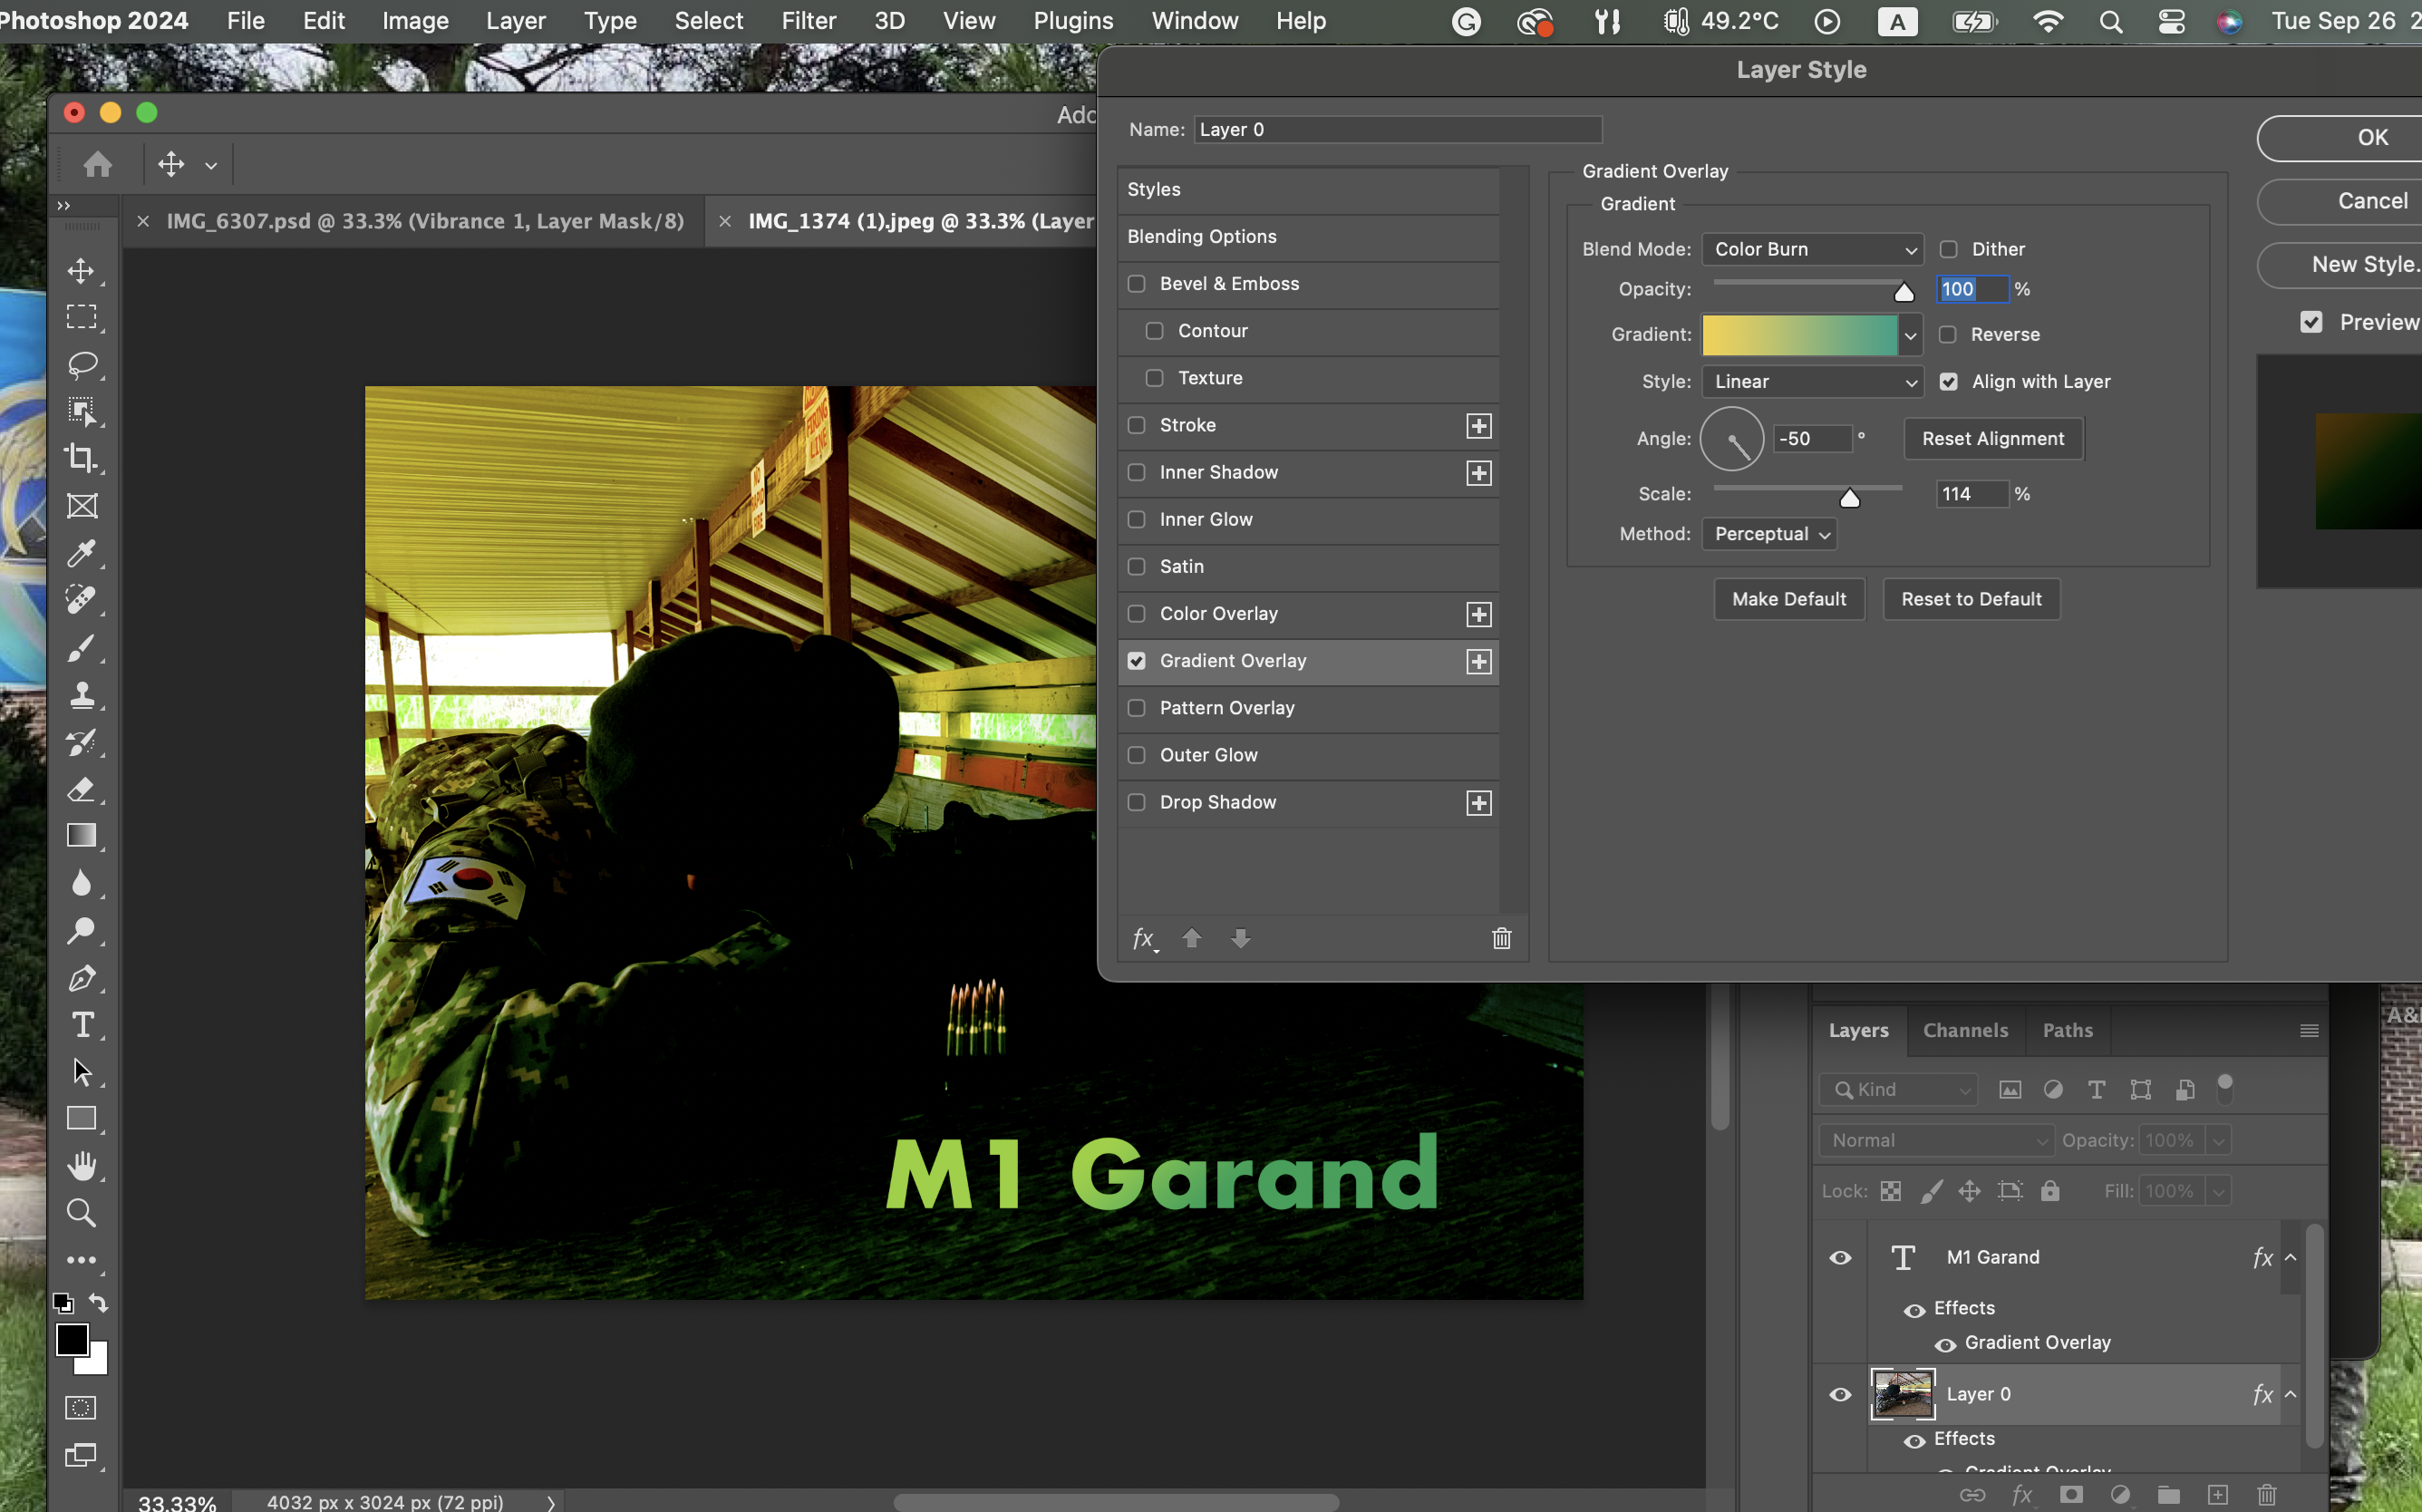Viewport: 2422px width, 1512px height.
Task: Hide the M1 Garand layer
Action: (x=1840, y=1258)
